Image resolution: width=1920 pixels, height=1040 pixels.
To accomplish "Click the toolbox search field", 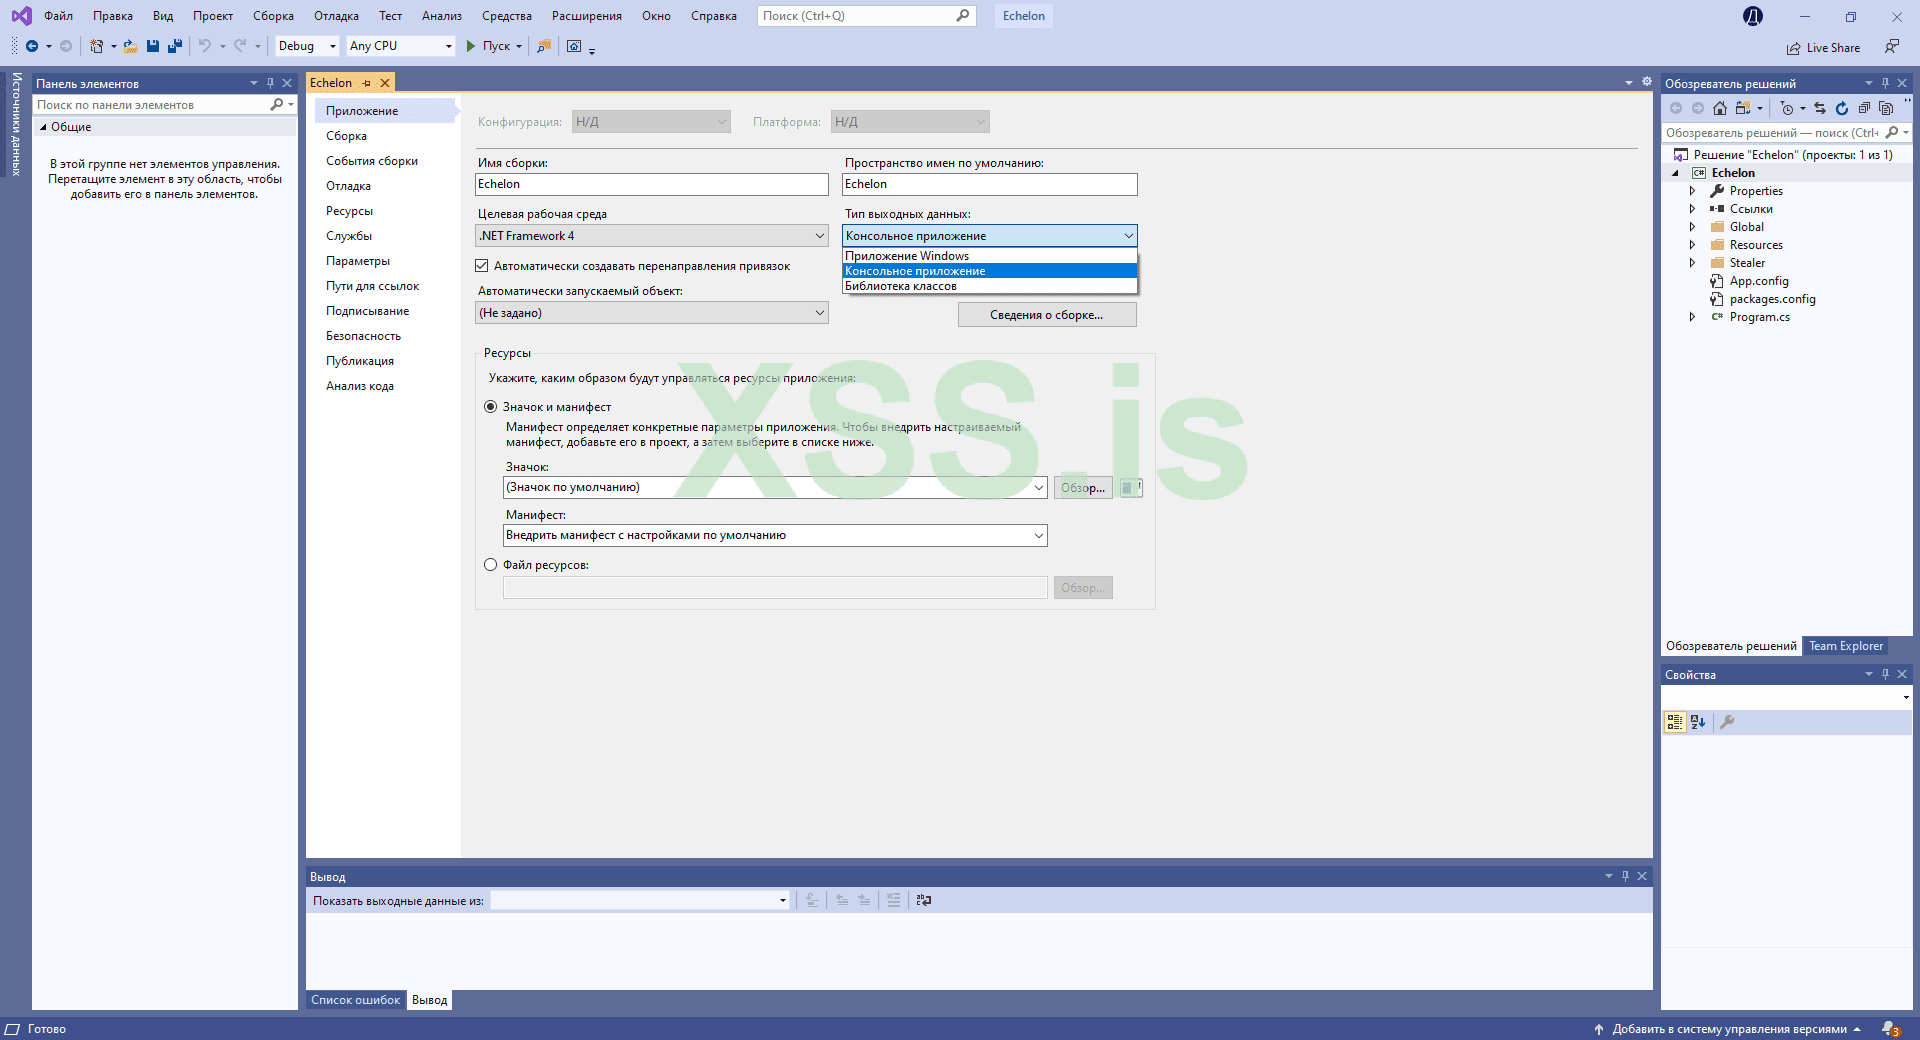I will coord(152,105).
